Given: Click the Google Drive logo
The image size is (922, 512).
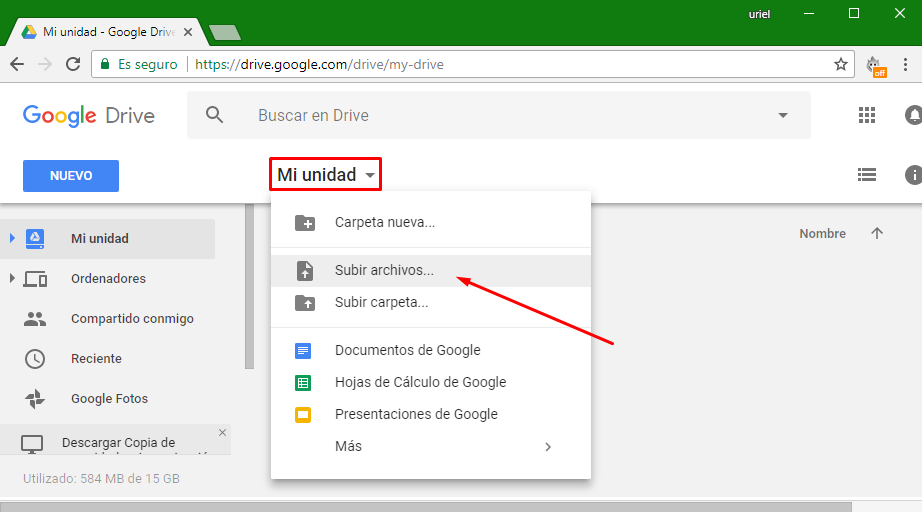Looking at the screenshot, I should (x=89, y=115).
